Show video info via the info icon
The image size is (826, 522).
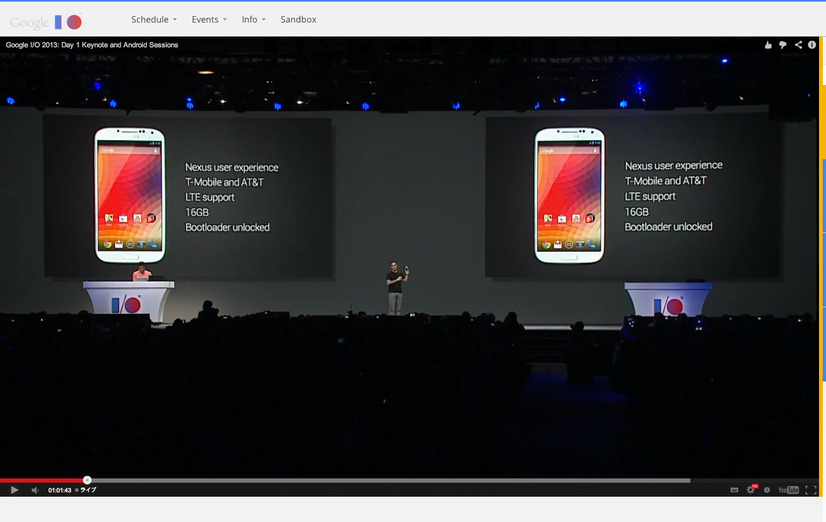pyautogui.click(x=812, y=45)
